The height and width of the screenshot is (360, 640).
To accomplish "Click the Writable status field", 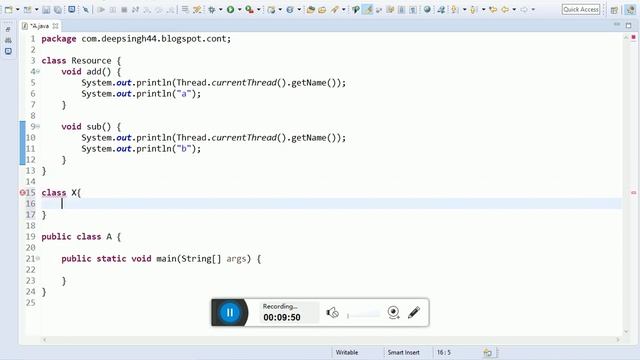I will pos(347,352).
